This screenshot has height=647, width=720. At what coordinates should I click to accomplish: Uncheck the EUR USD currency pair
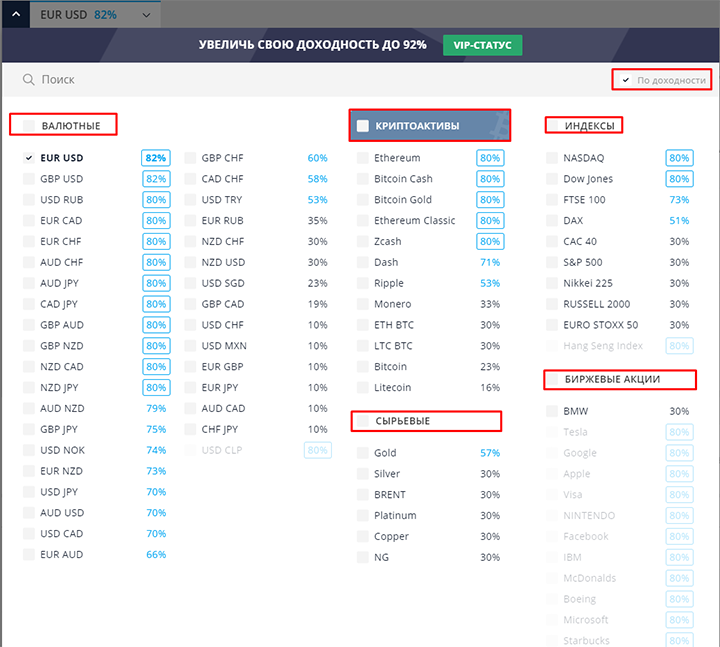pyautogui.click(x=28, y=158)
